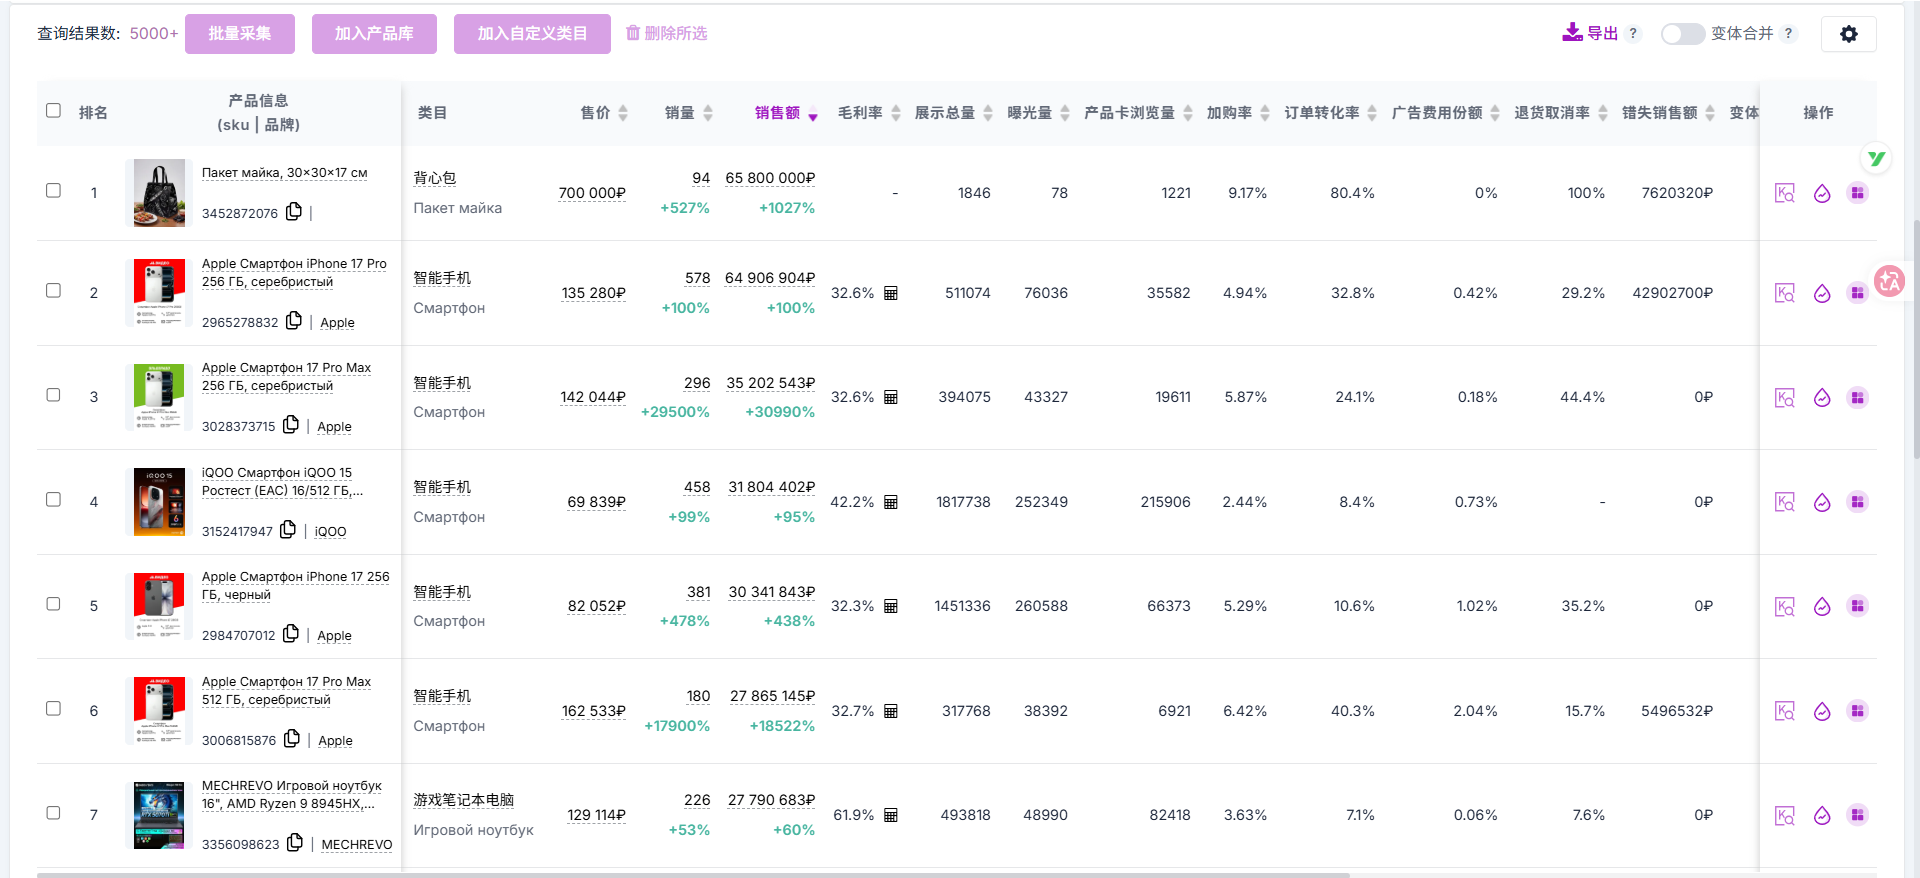Click the pink translate floating icon
Viewport: 1920px width, 878px height.
pos(1889,282)
